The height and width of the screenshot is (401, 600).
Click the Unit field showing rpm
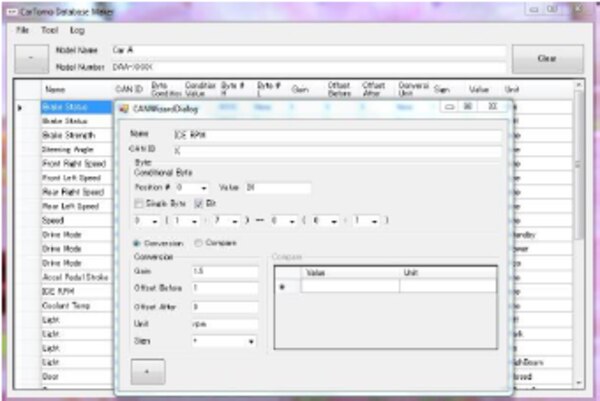[225, 324]
